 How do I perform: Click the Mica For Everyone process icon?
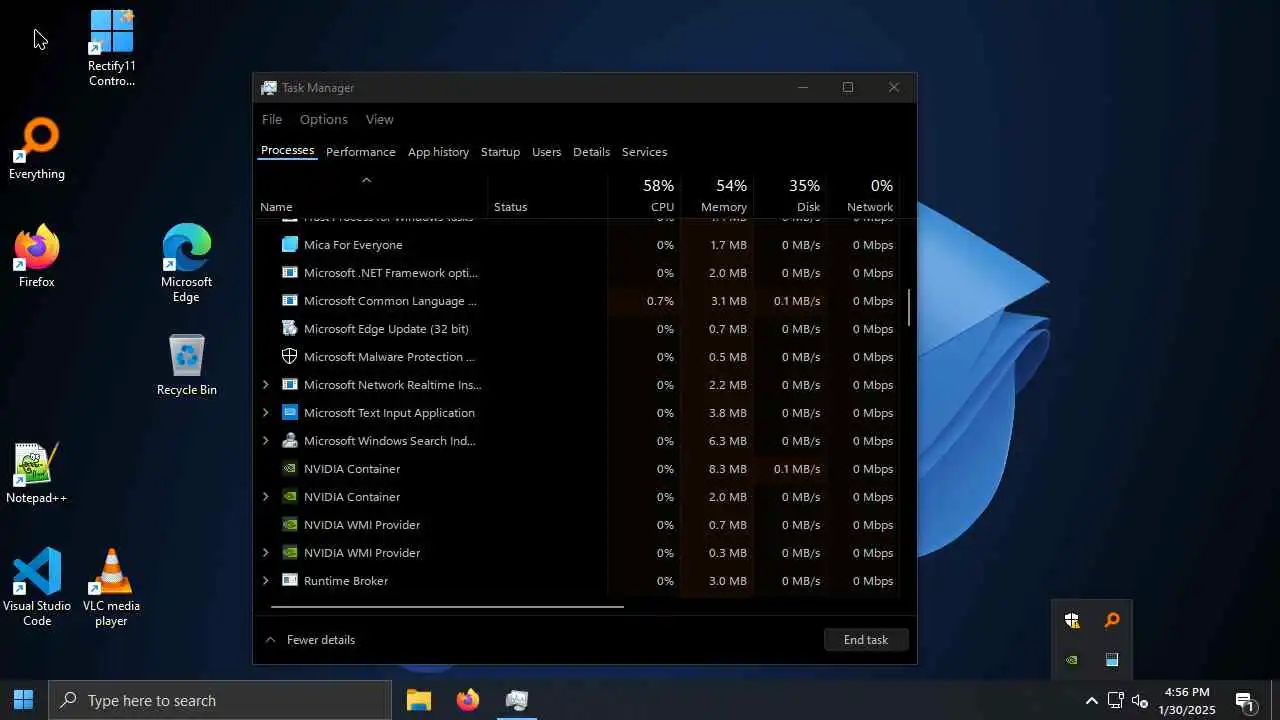click(290, 244)
